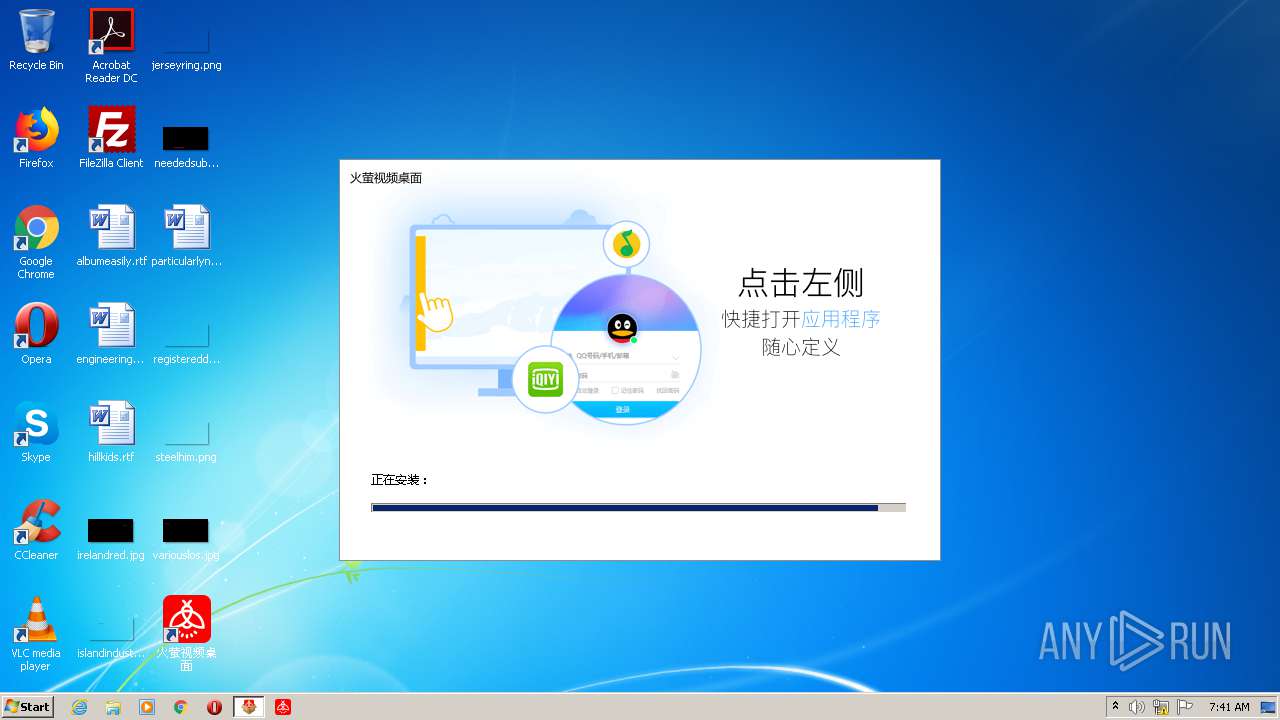The image size is (1280, 720).
Task: Open the Action Center flag icon
Action: tap(1185, 707)
